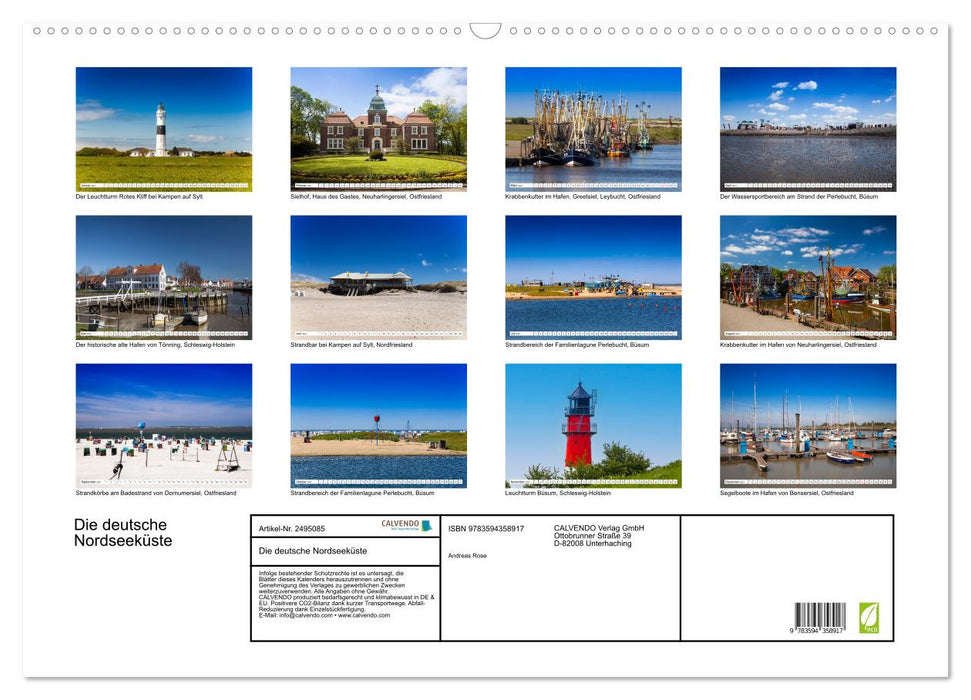This screenshot has height=700, width=971.
Task: Open the historic Tönning harbor photo
Action: (x=163, y=277)
